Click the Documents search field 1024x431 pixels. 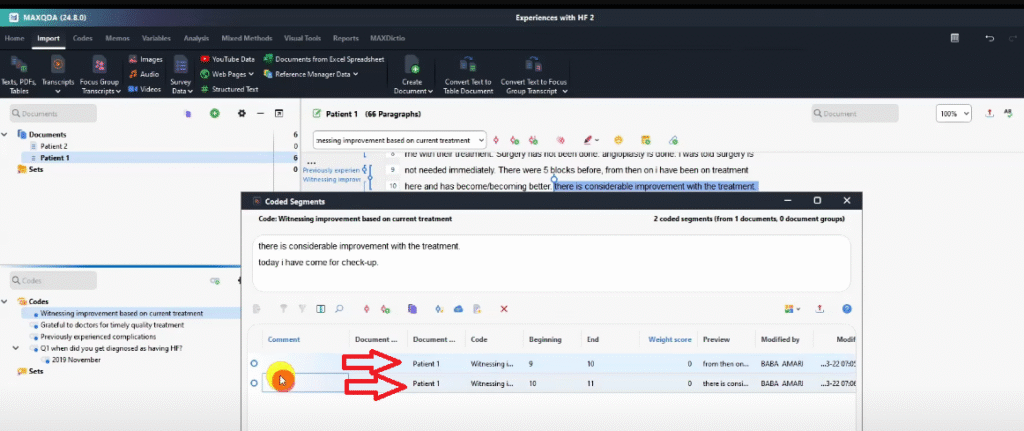[x=53, y=114]
